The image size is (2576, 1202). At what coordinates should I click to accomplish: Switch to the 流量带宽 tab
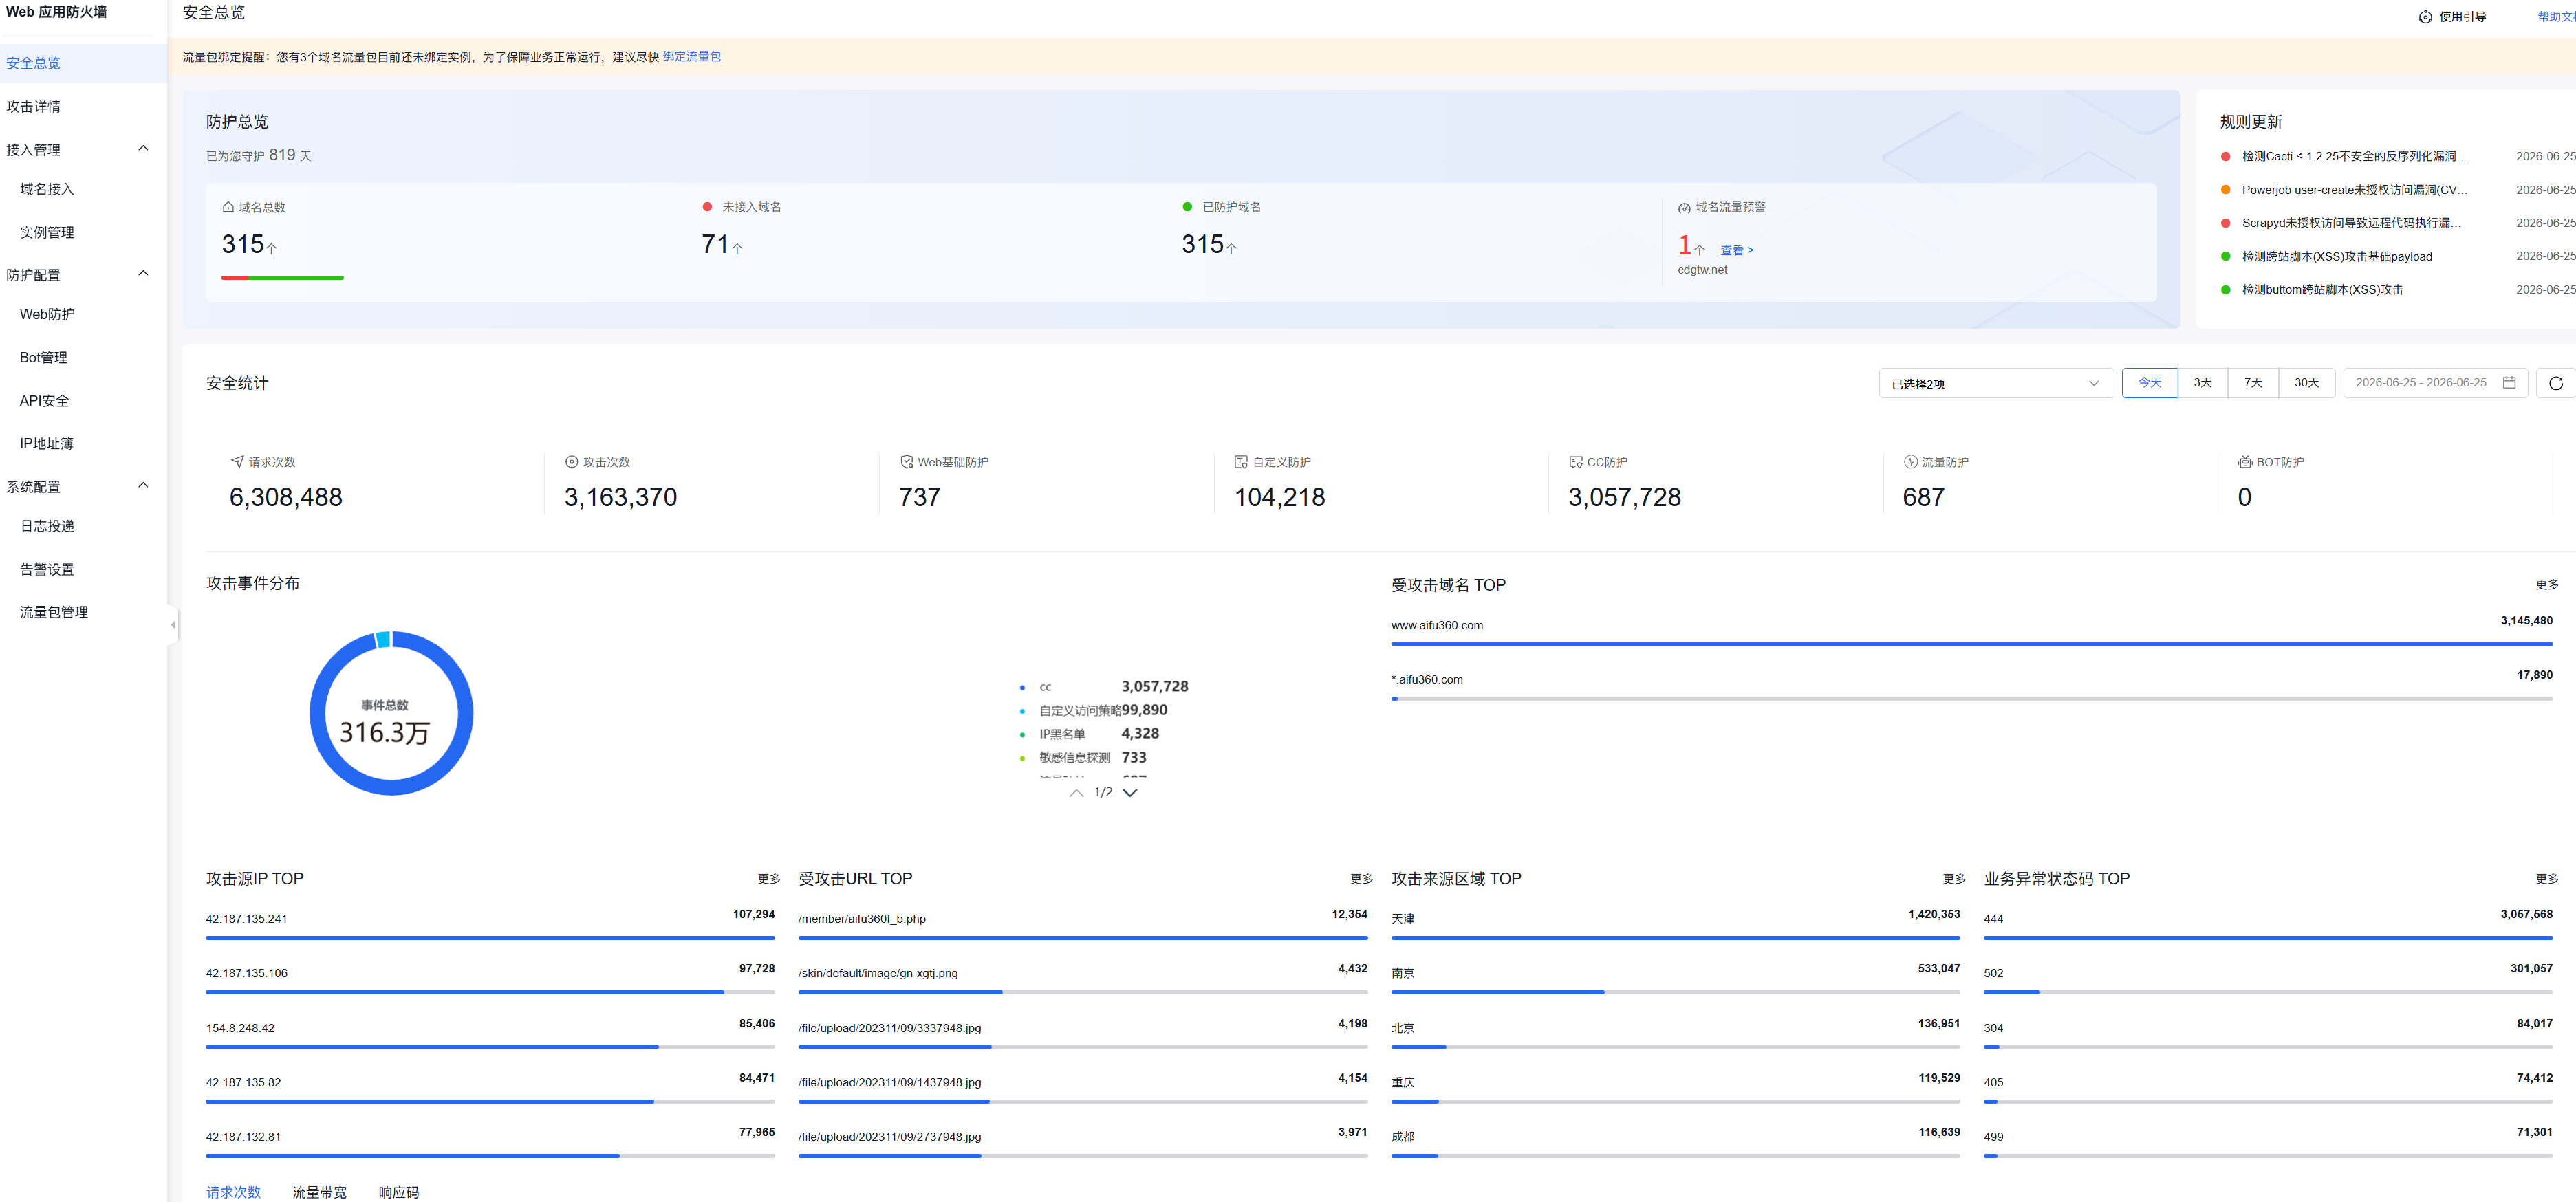point(319,1192)
